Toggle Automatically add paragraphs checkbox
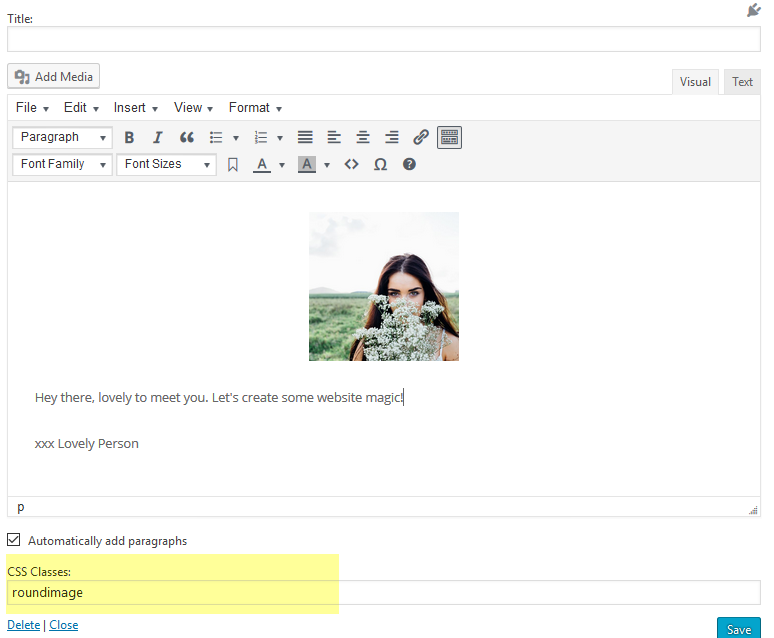The width and height of the screenshot is (774, 638). click(x=14, y=540)
